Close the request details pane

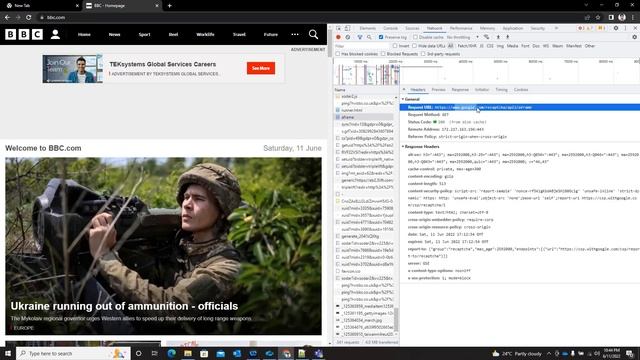[404, 89]
